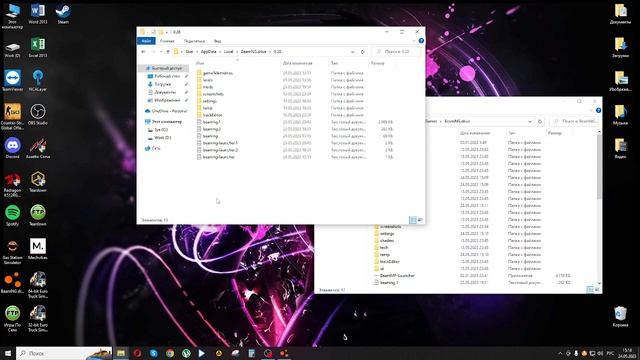The width and height of the screenshot is (640, 360).
Task: Click the taskbar clock
Action: [628, 353]
